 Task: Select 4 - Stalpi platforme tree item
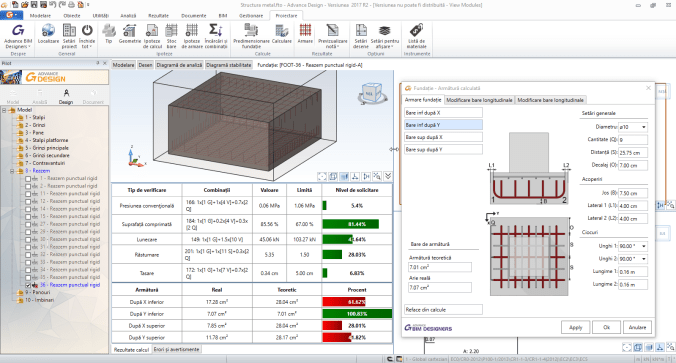[x=46, y=140]
